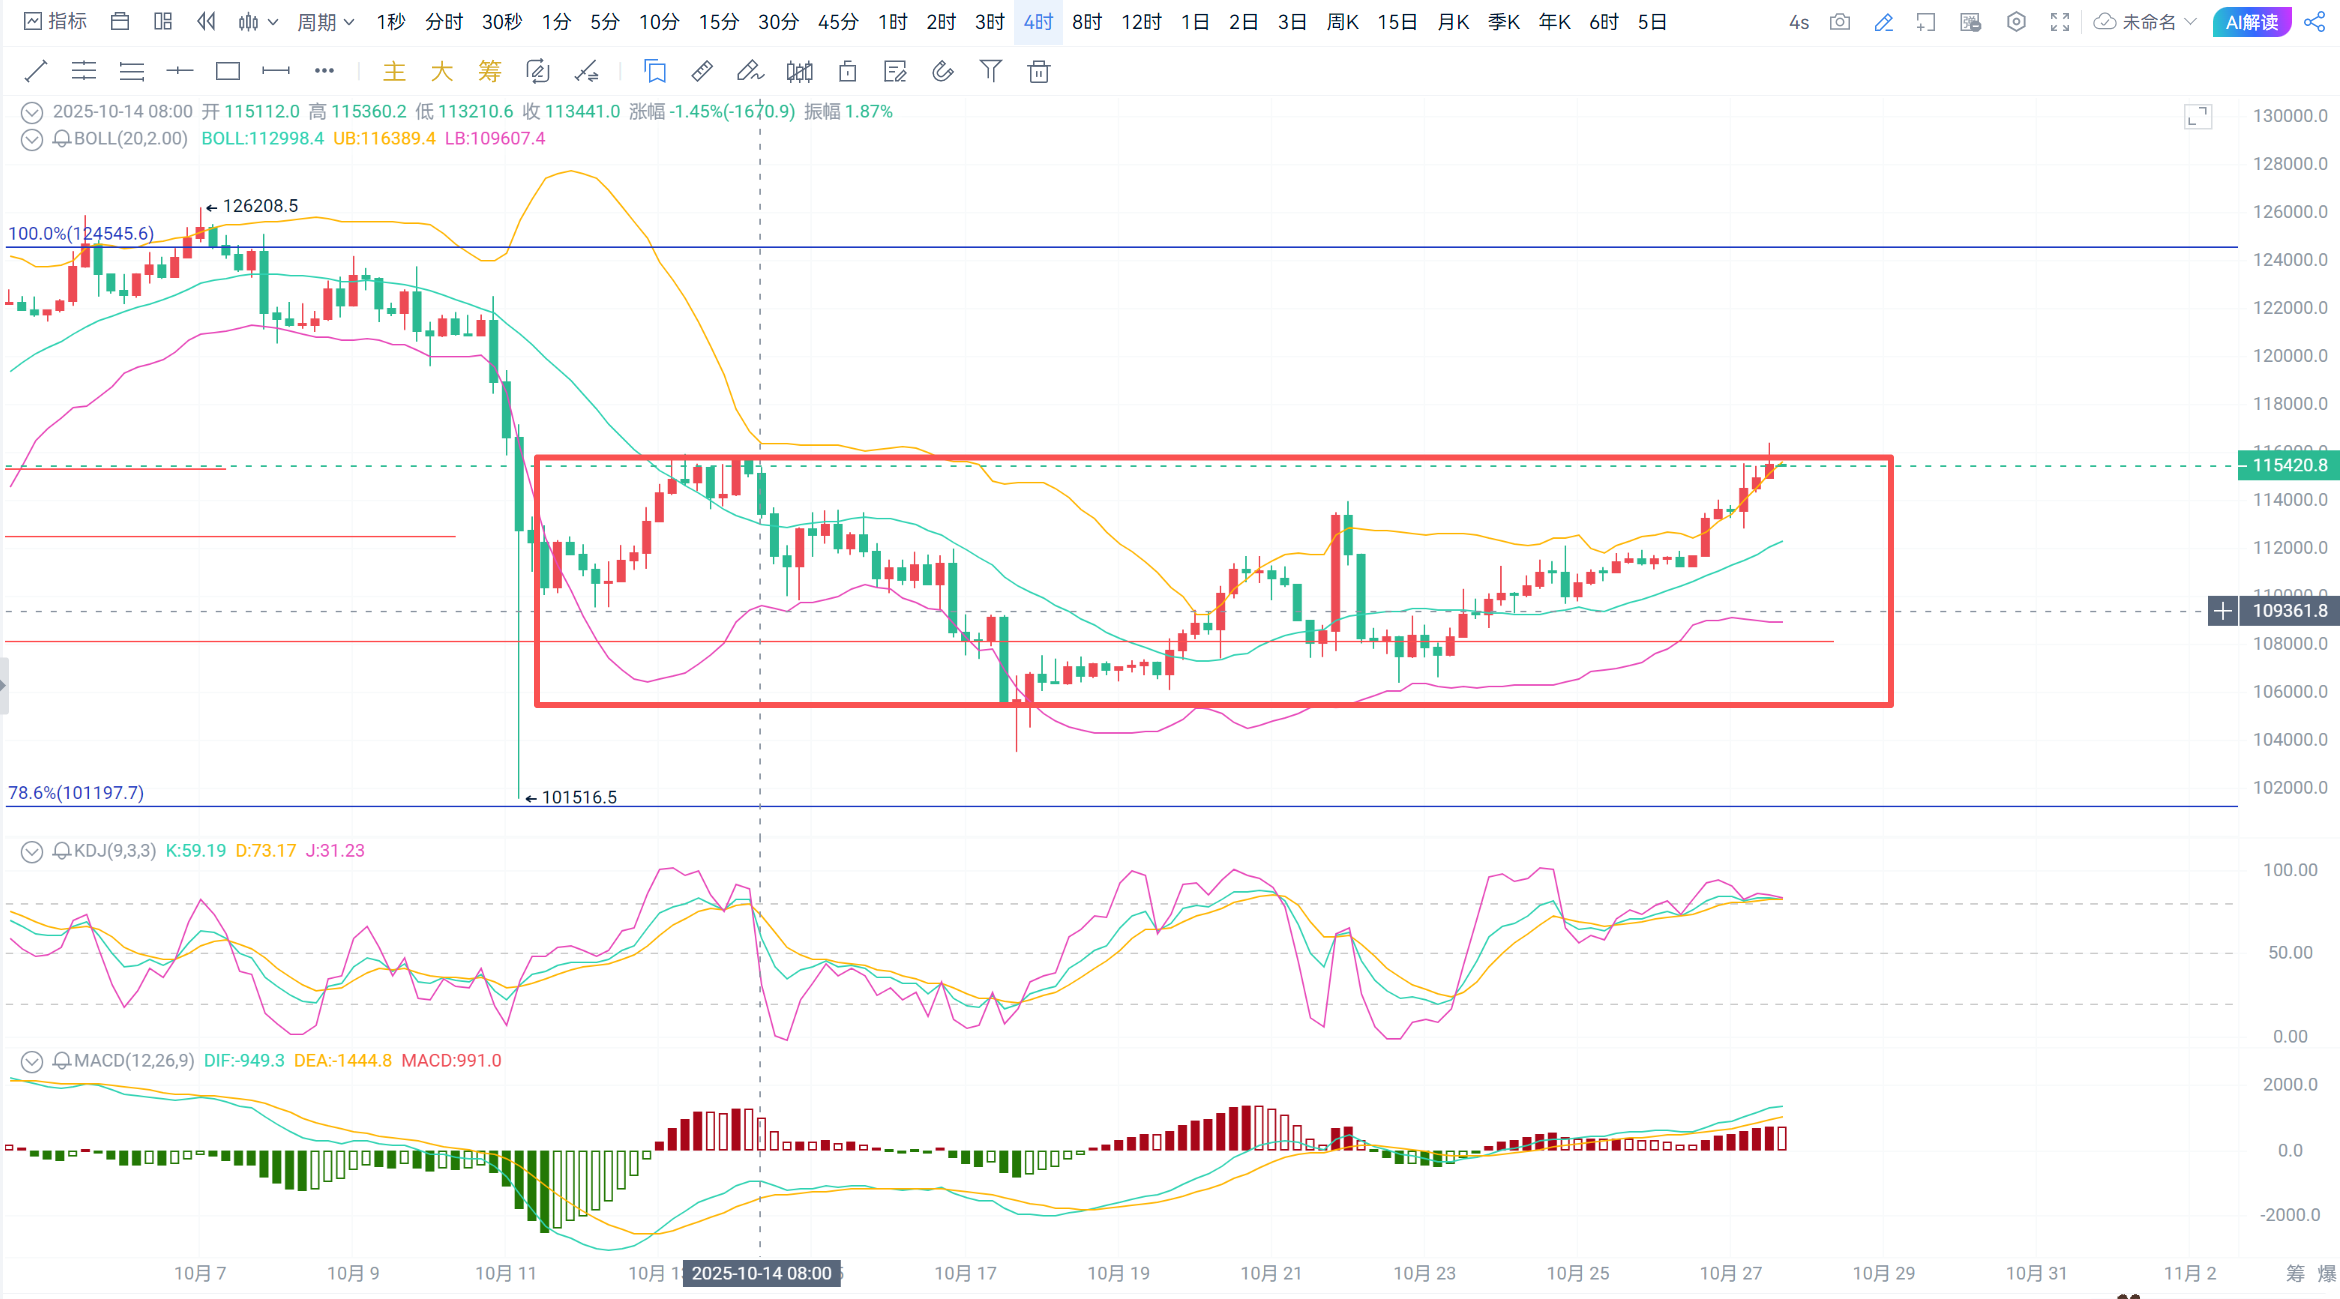Select the trend line drawing tool

36,71
